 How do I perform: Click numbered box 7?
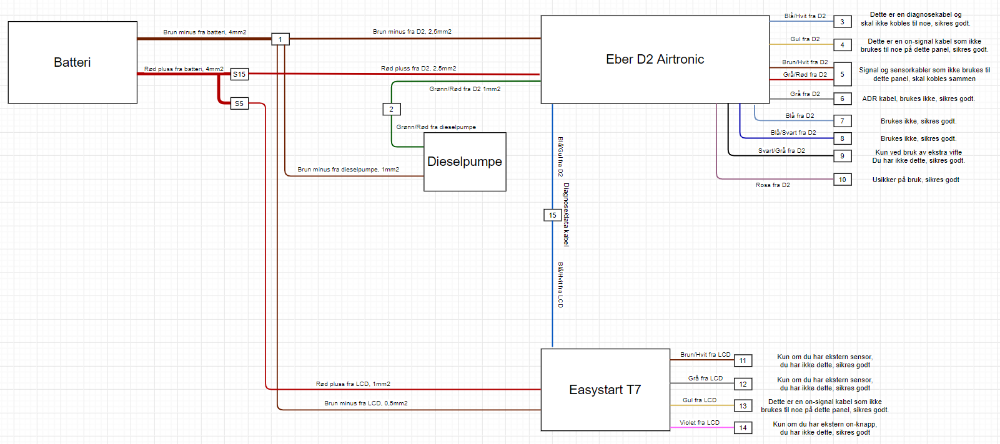[x=842, y=121]
